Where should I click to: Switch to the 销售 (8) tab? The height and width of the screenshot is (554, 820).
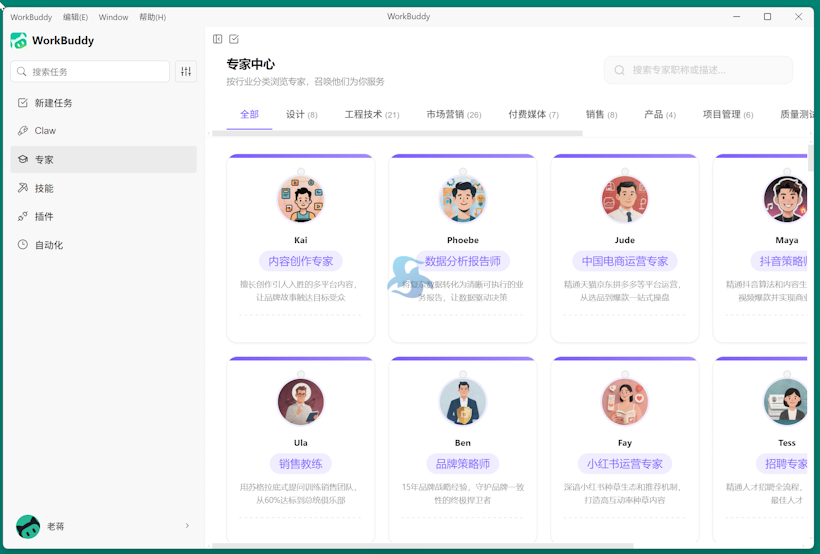pos(601,114)
